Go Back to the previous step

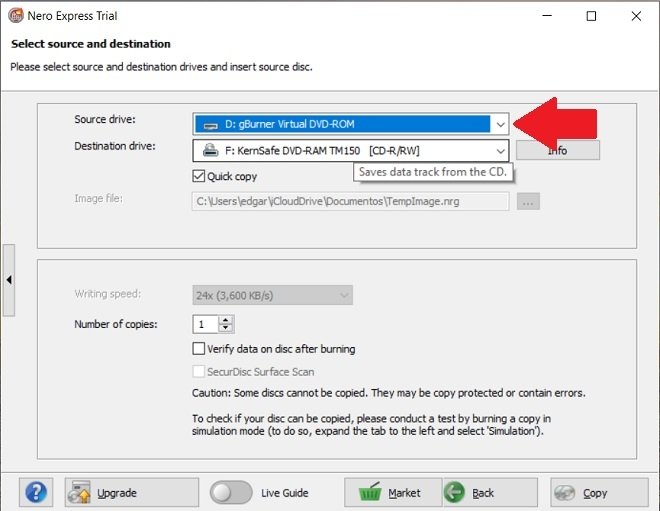click(490, 492)
